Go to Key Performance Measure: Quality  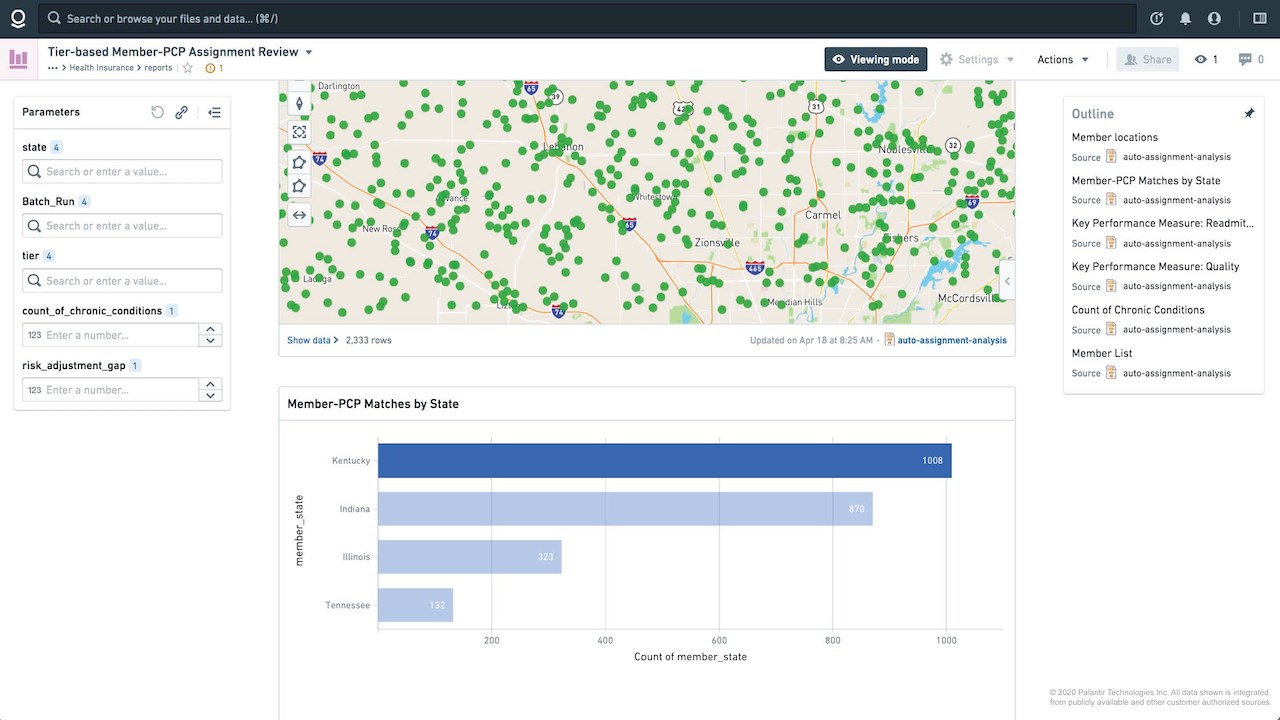(x=1155, y=267)
